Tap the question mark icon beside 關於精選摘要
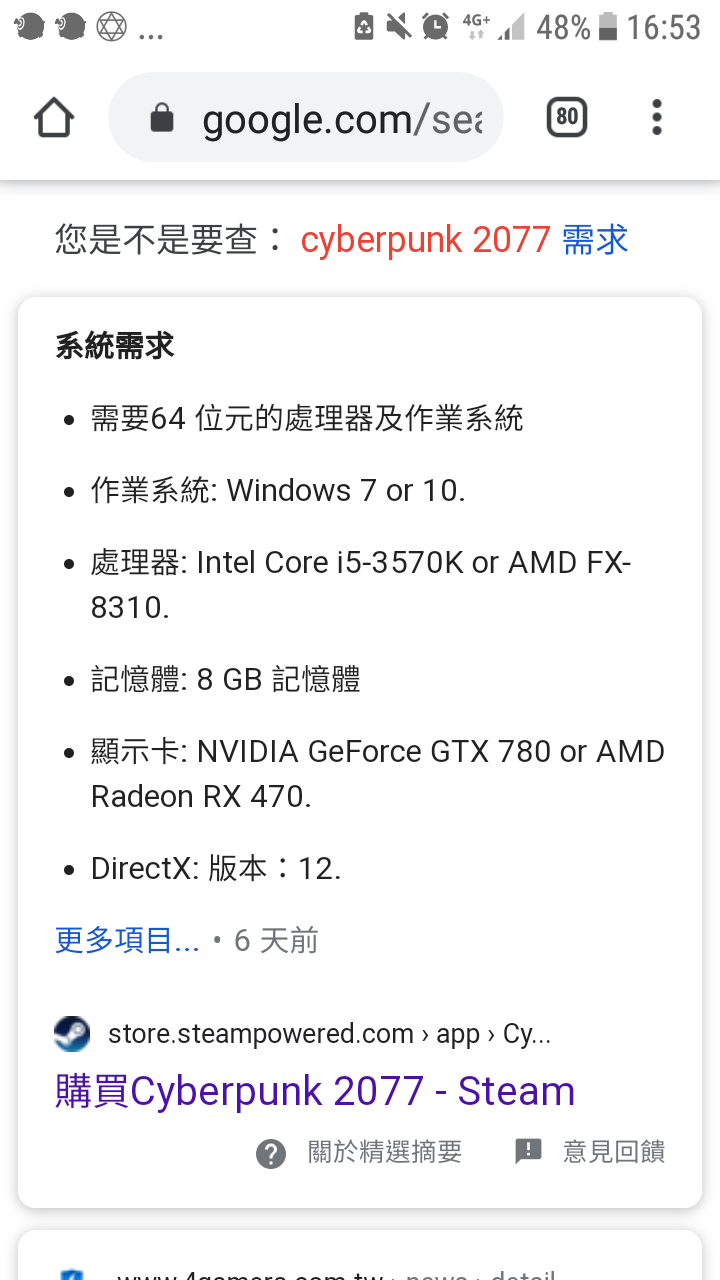The image size is (720, 1280). click(x=271, y=1153)
